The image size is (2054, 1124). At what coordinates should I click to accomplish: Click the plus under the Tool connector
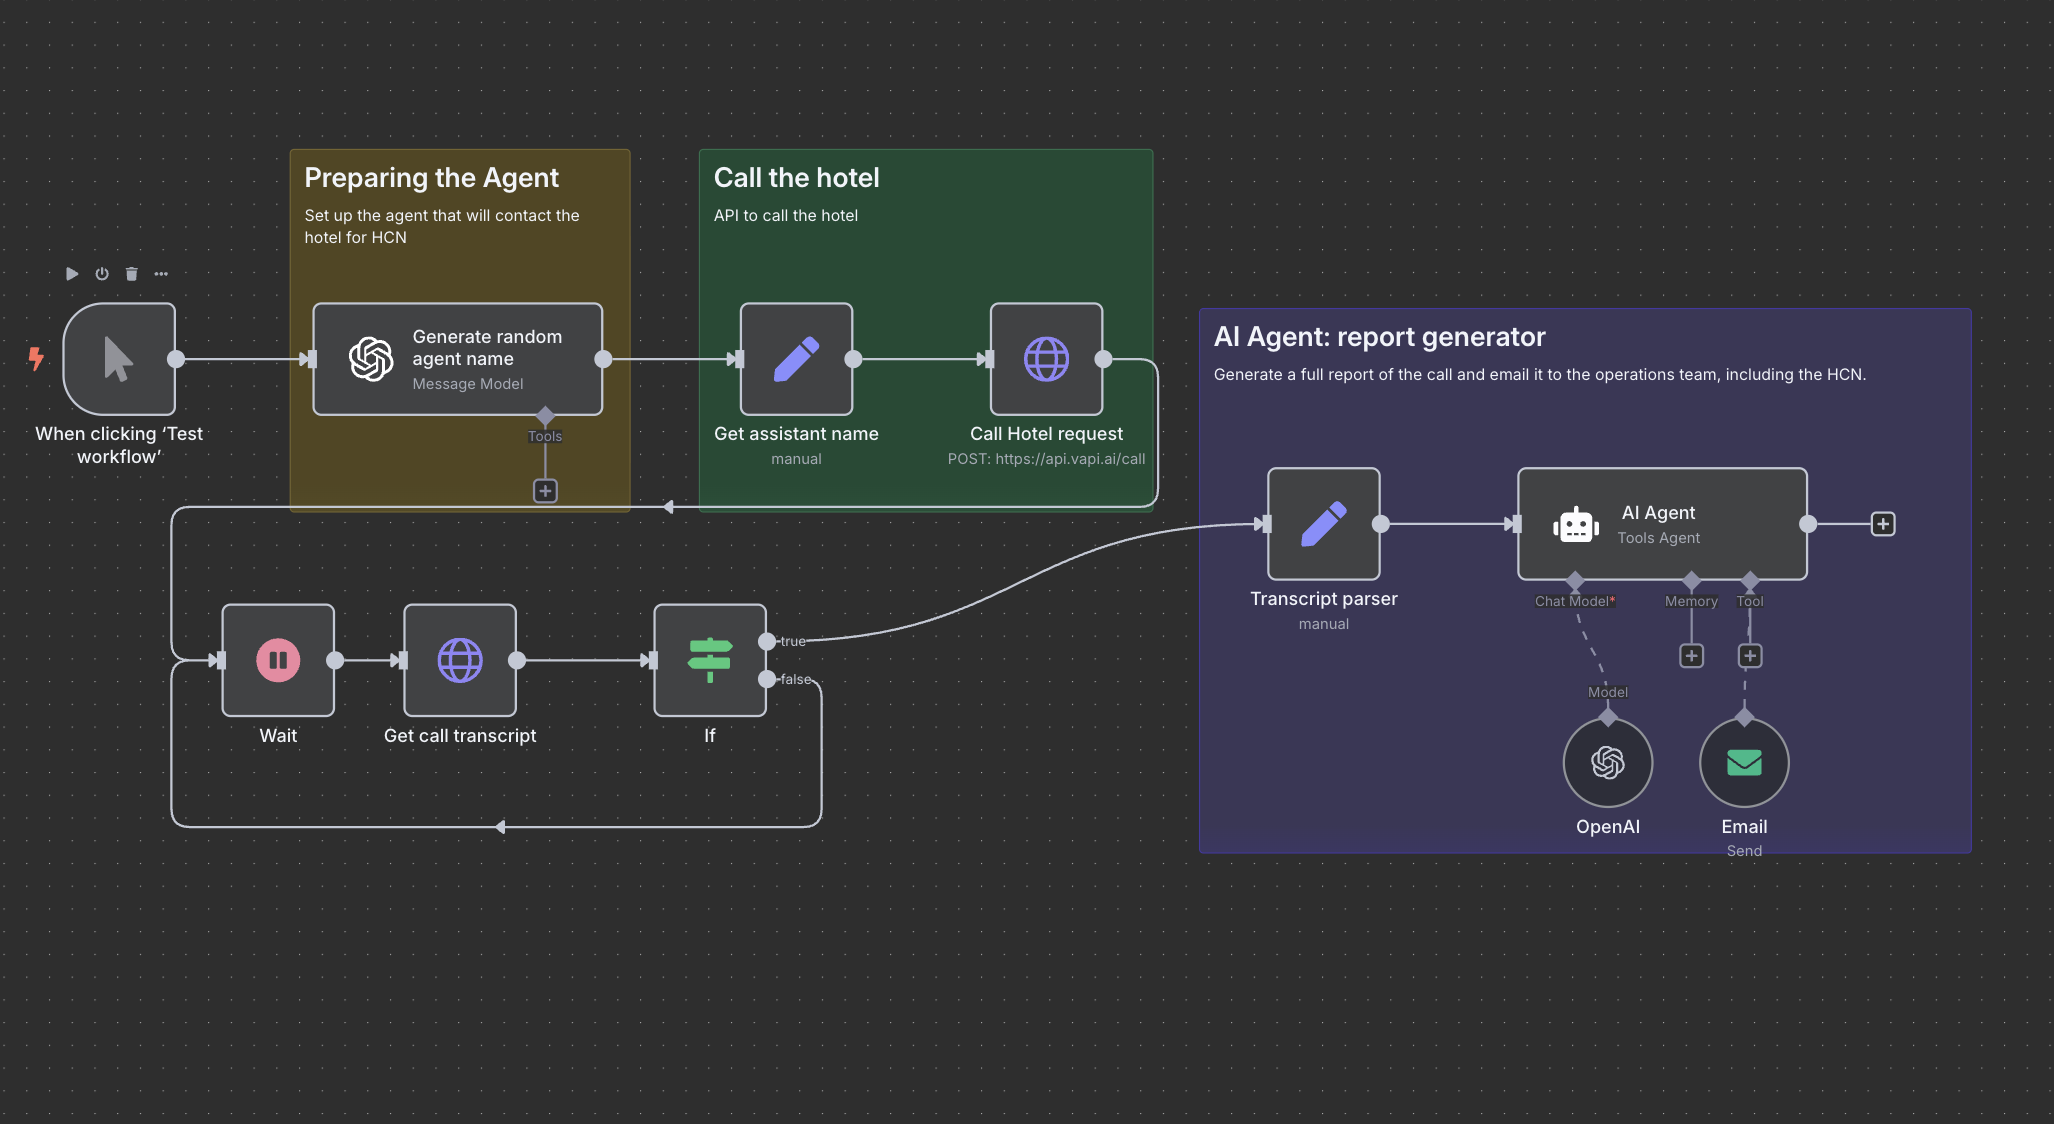[x=1750, y=655]
